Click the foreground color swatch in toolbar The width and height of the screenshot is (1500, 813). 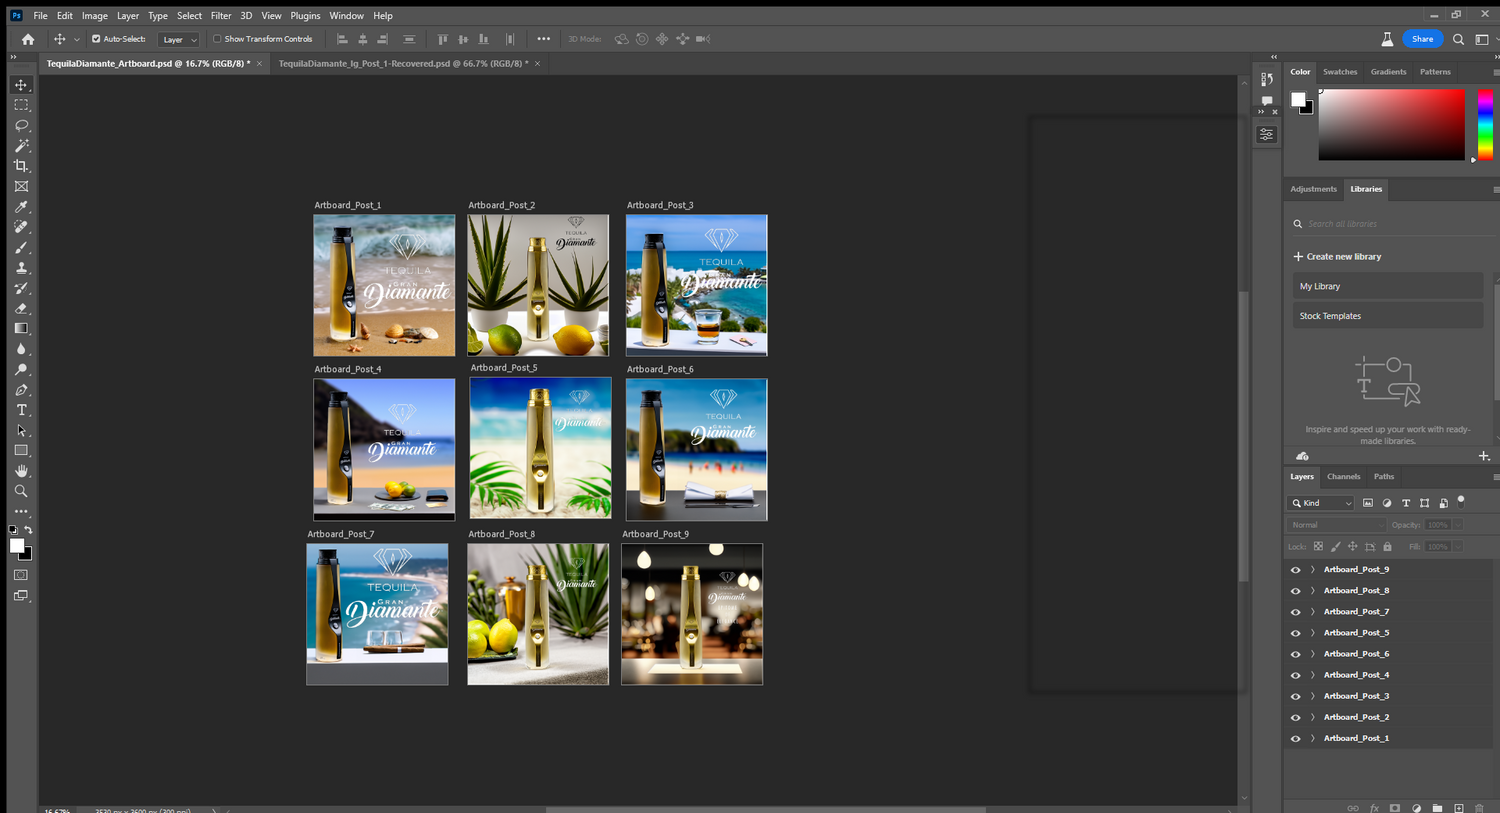click(x=17, y=546)
